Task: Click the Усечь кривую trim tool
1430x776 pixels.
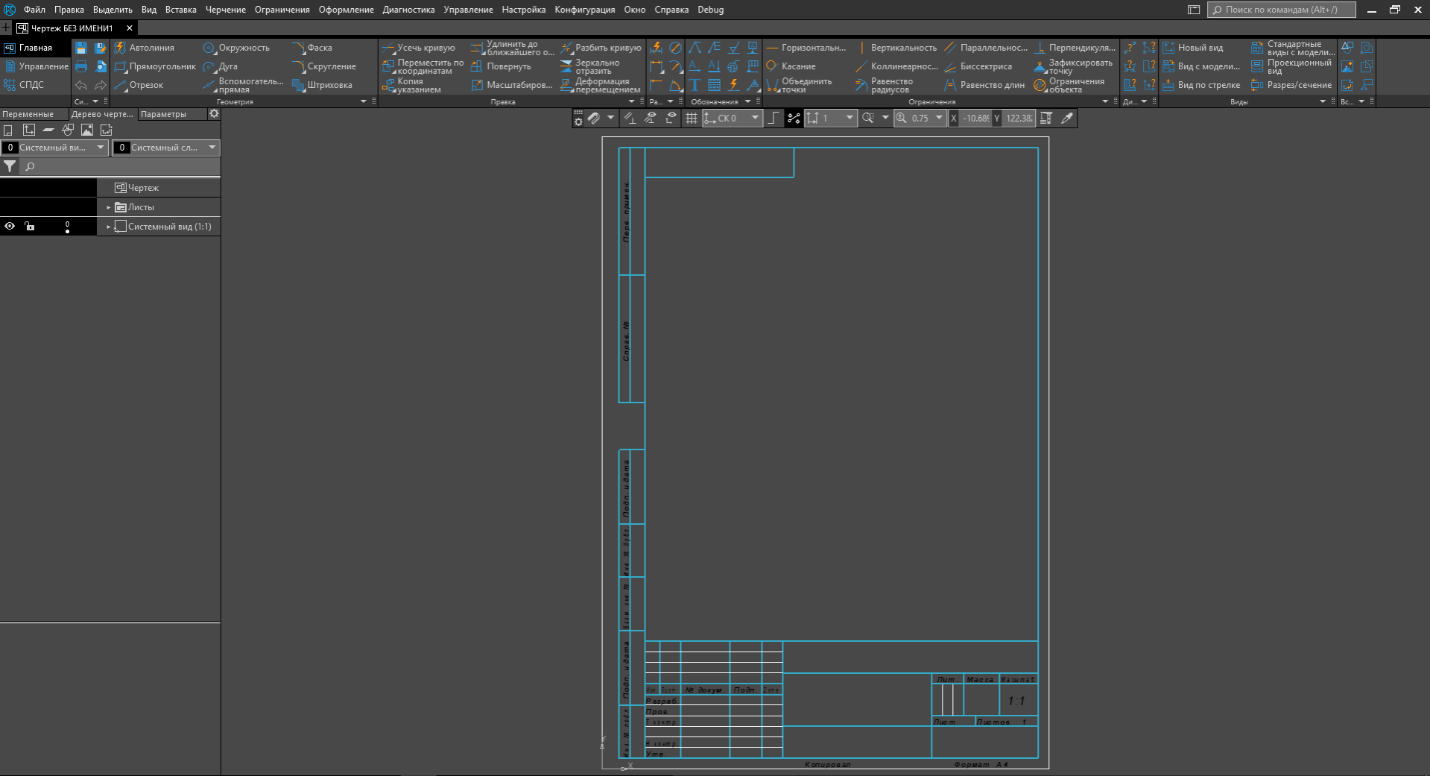Action: click(x=418, y=47)
